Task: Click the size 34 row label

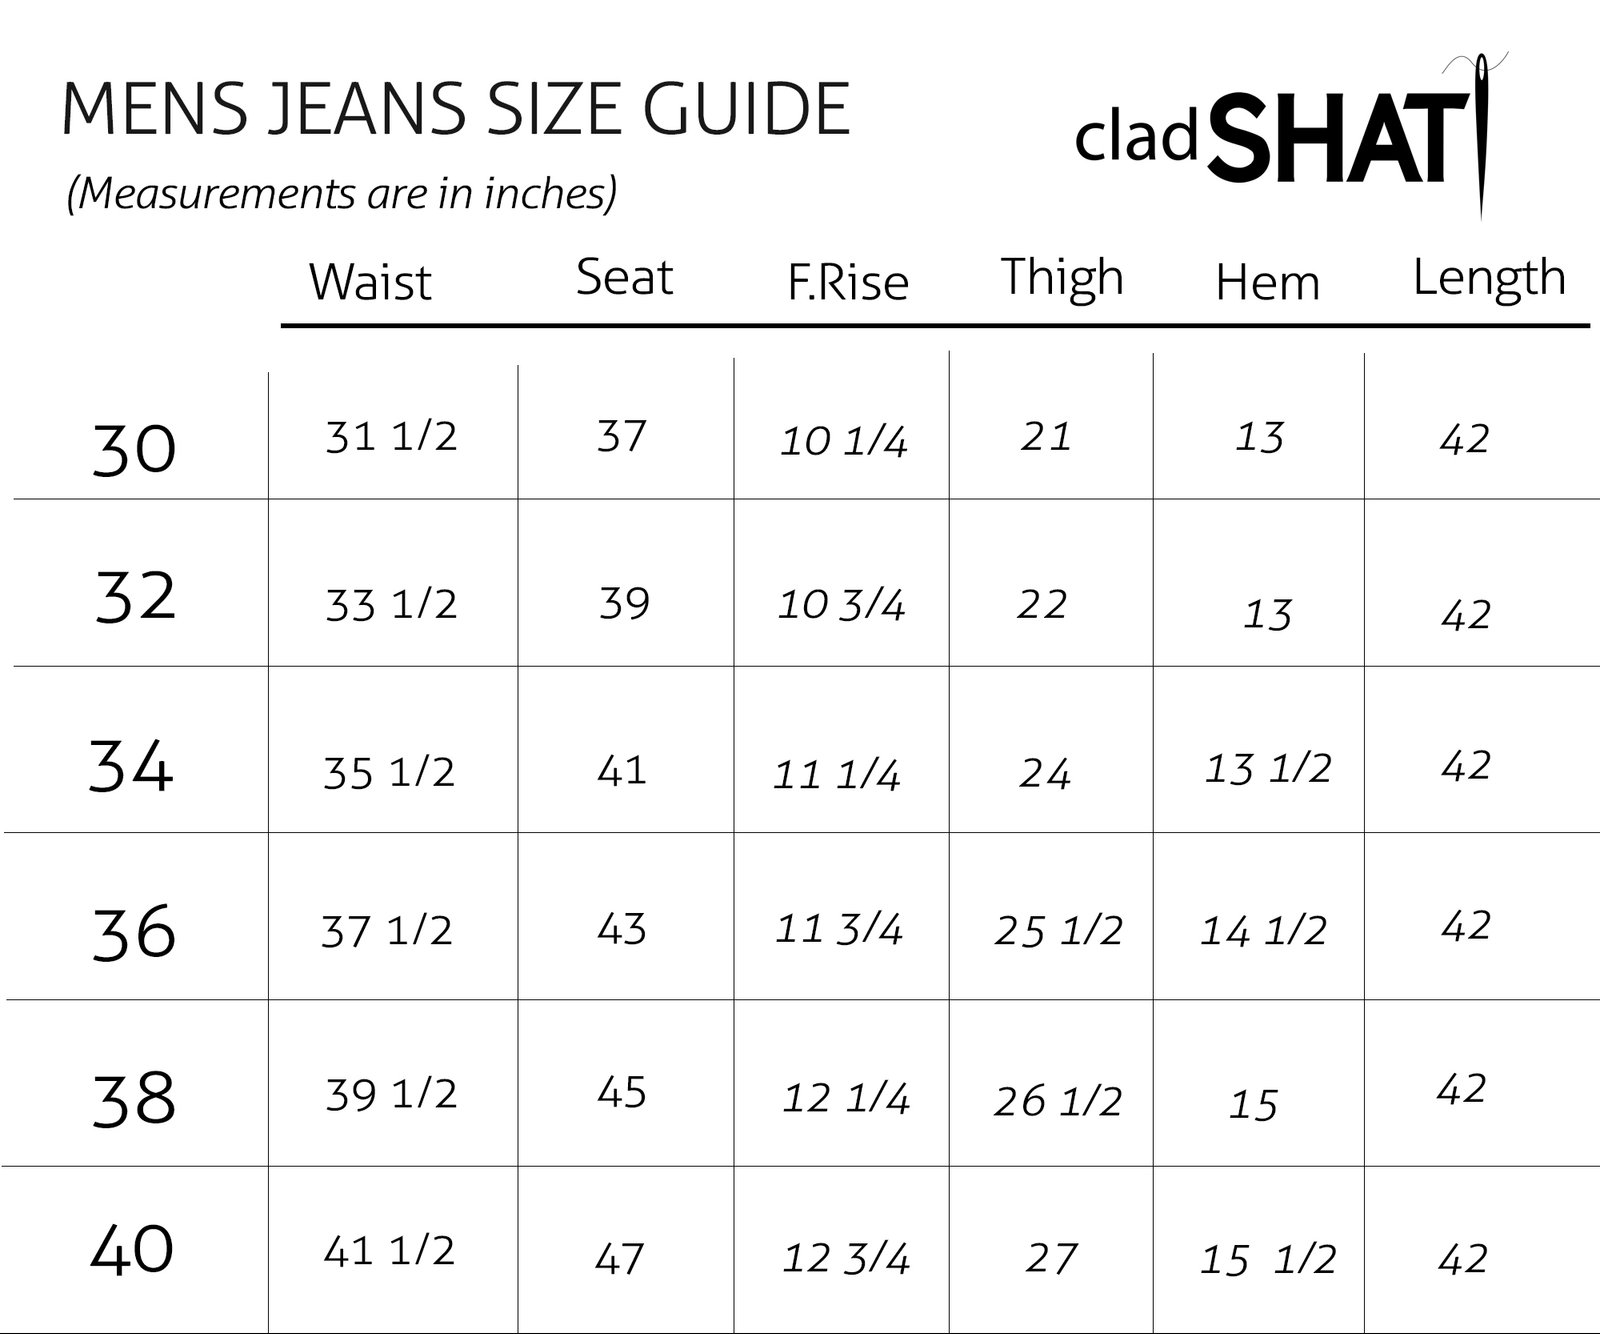Action: coord(131,767)
